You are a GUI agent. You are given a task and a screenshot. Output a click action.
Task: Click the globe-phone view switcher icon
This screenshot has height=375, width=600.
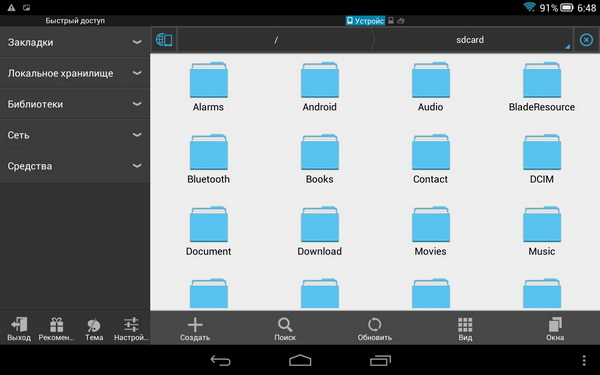click(164, 40)
